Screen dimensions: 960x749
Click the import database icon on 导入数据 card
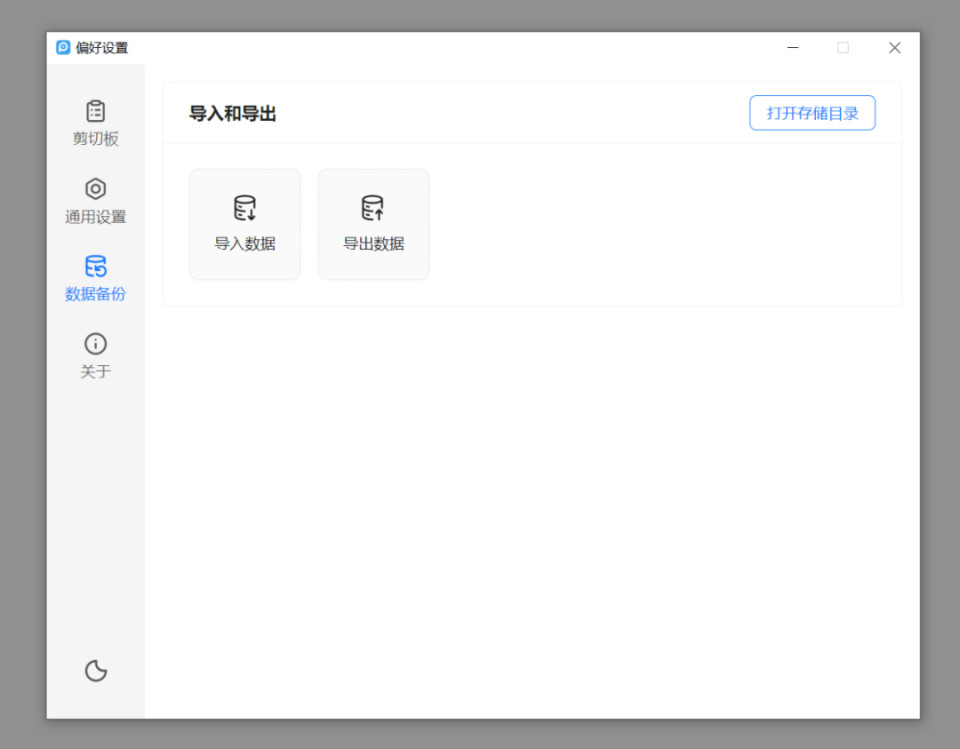[244, 207]
